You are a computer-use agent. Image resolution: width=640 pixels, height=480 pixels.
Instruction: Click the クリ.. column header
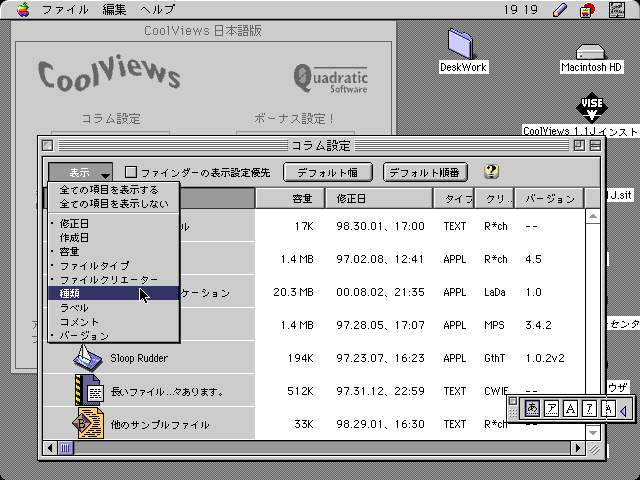pyautogui.click(x=495, y=199)
